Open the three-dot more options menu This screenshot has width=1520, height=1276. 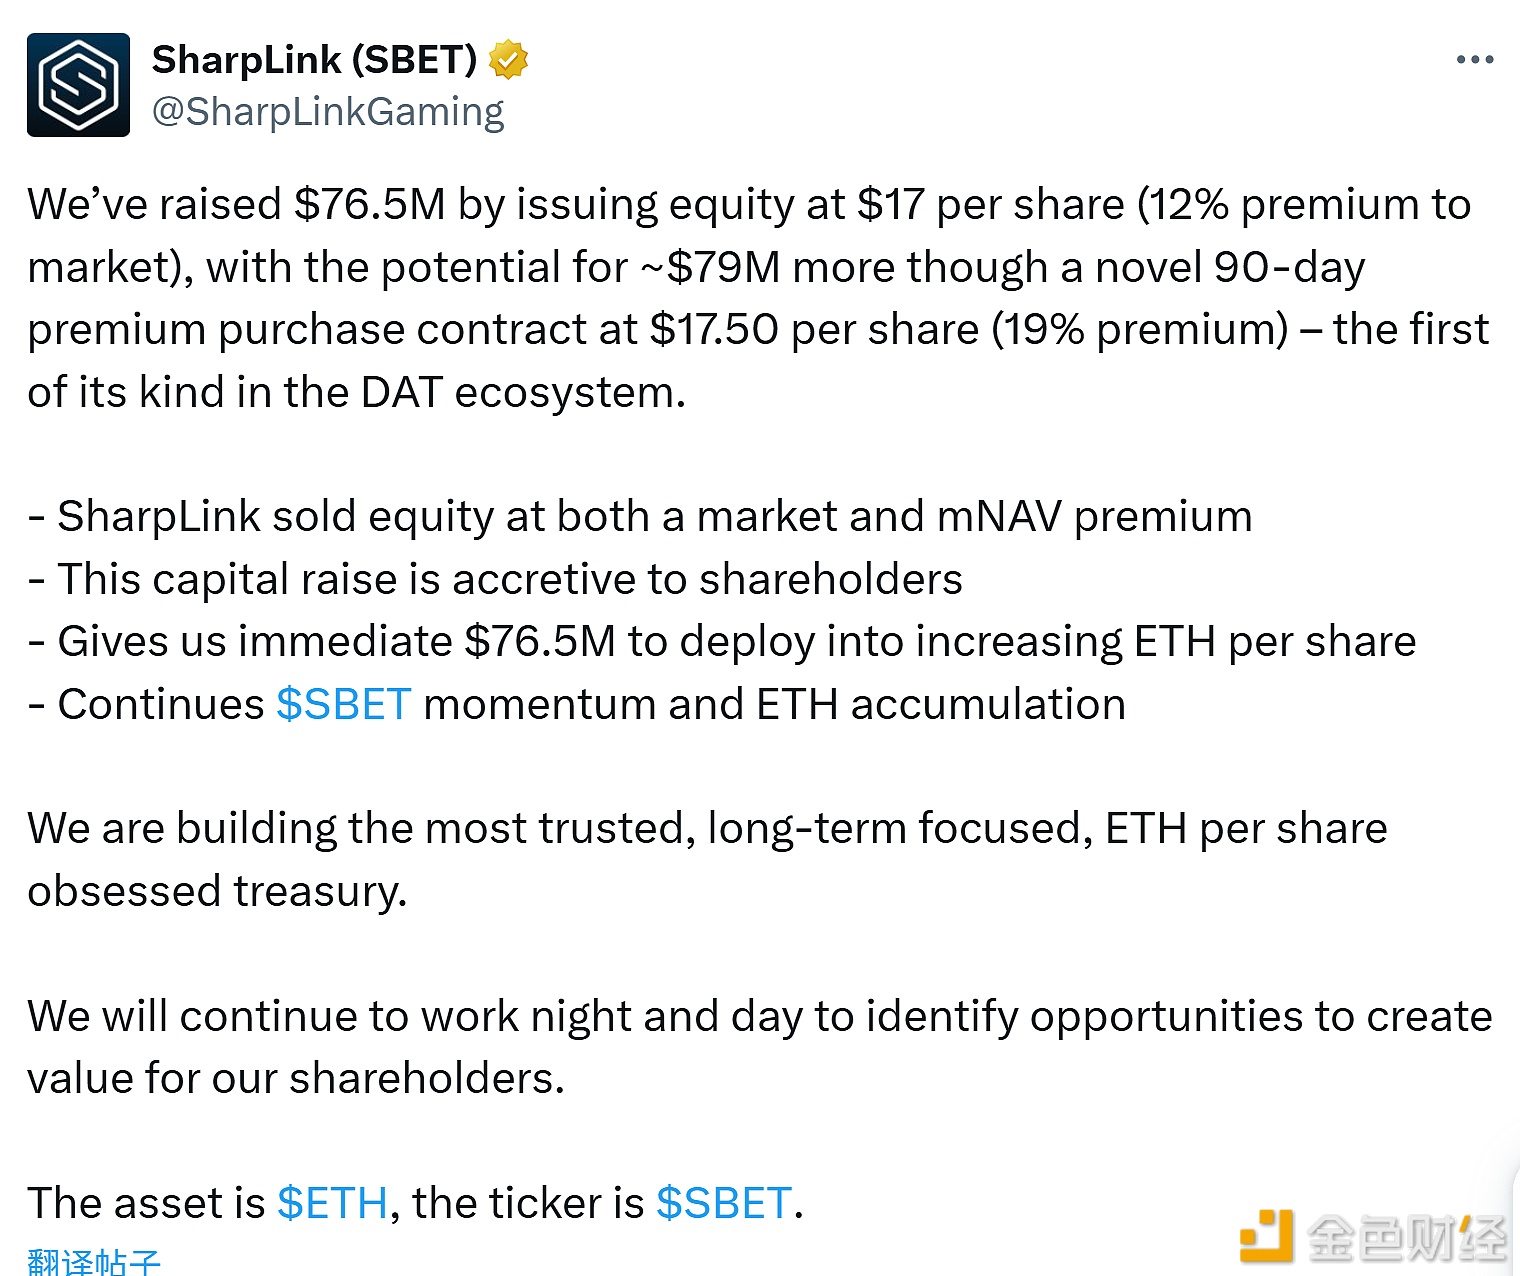[1474, 61]
